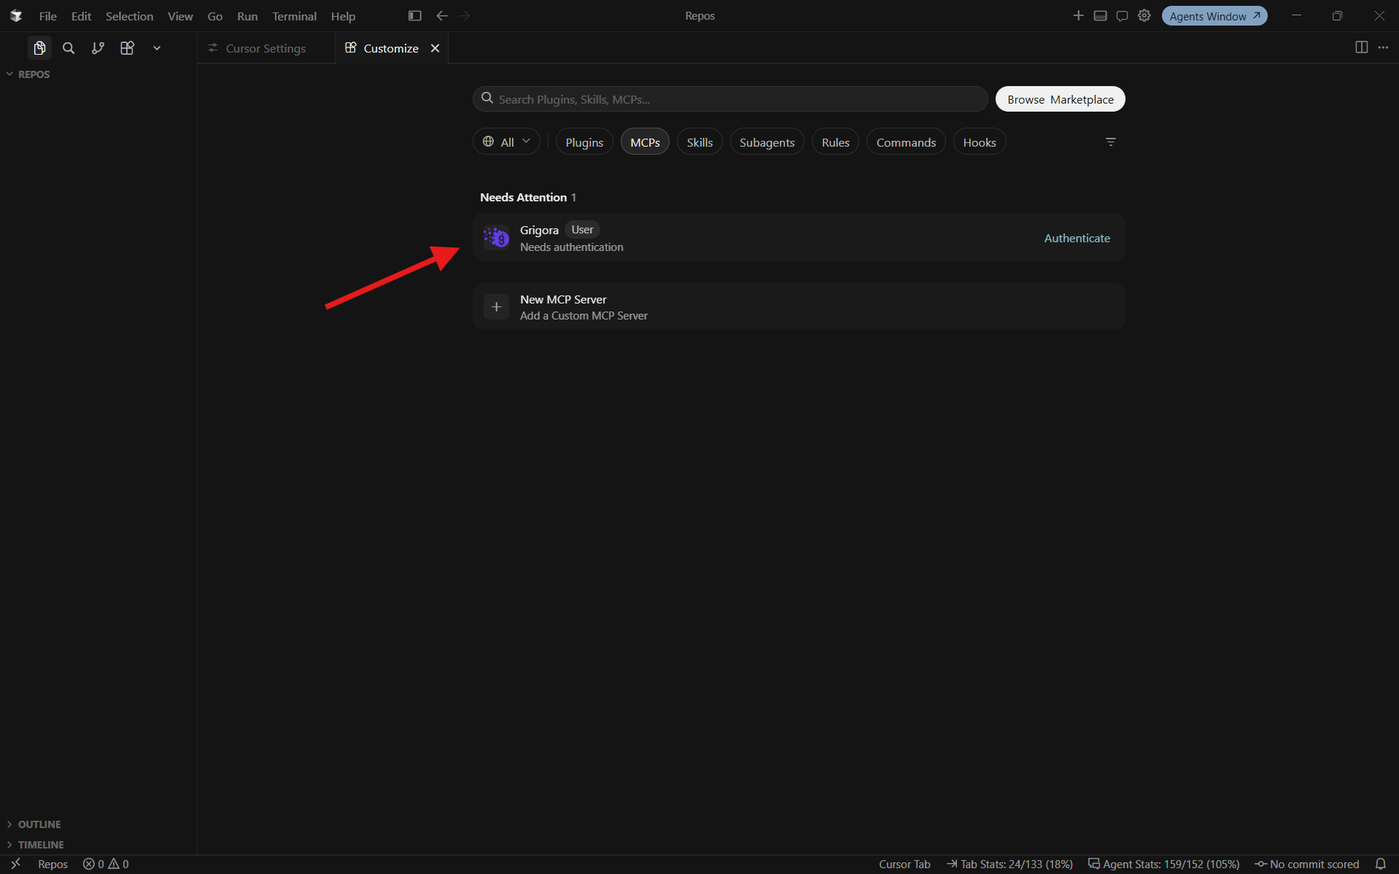Select the Hooks filter chip
1399x874 pixels.
pyautogui.click(x=979, y=142)
